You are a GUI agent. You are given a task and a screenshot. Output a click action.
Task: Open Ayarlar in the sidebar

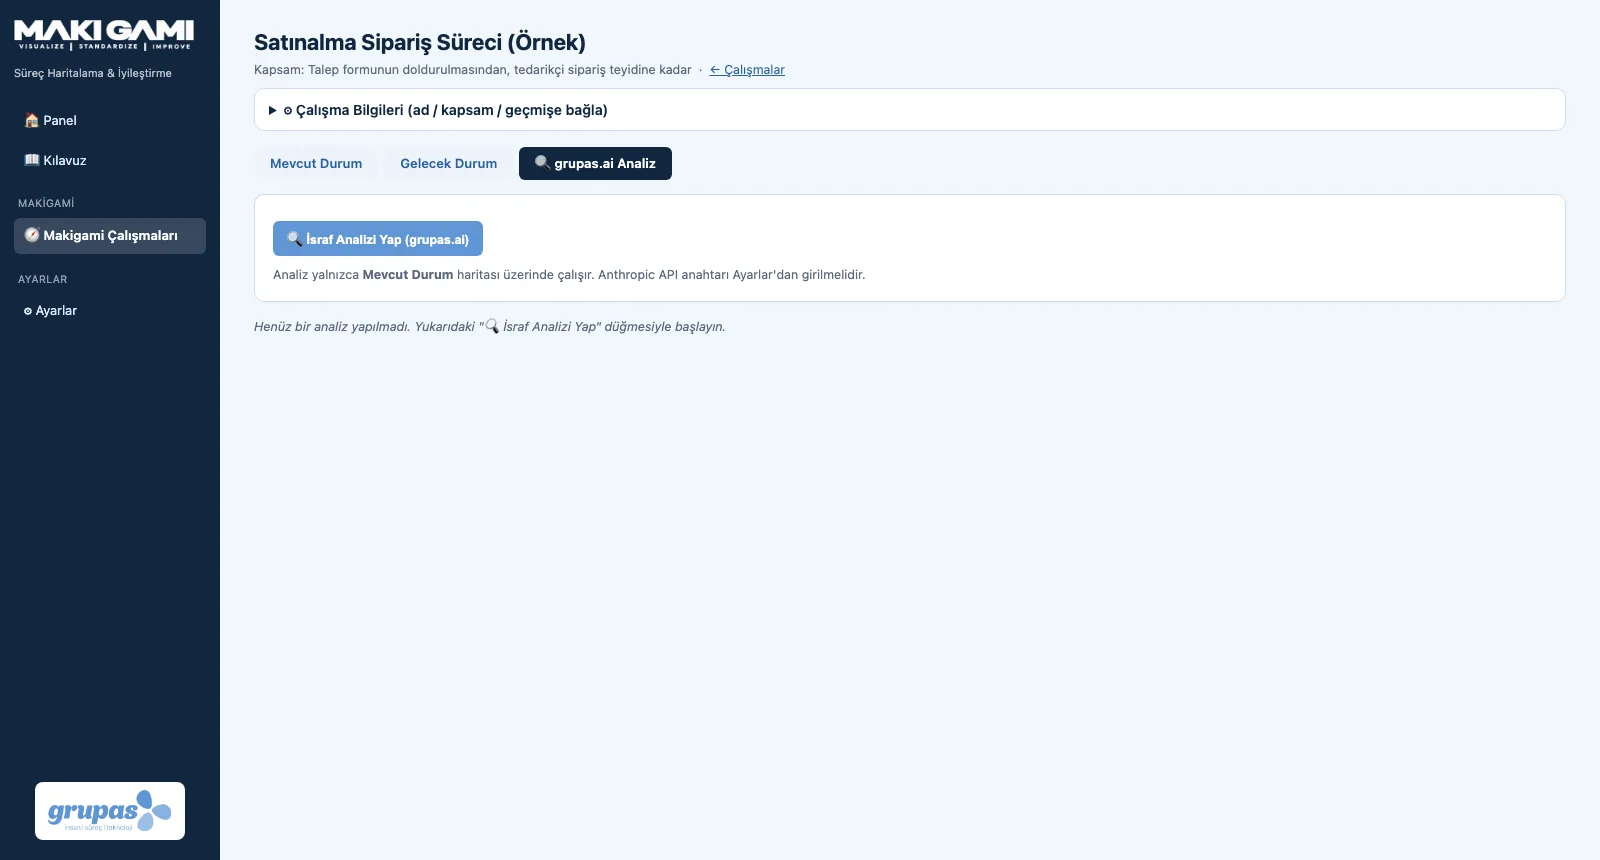point(110,311)
